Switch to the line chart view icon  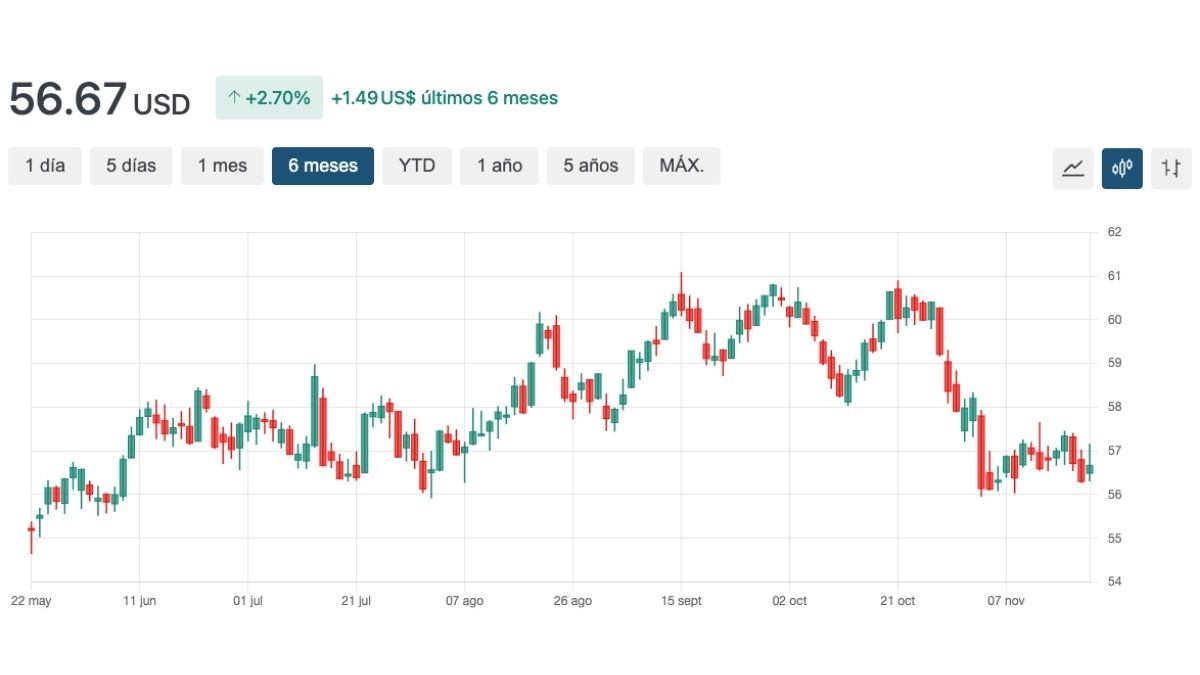coord(1073,168)
